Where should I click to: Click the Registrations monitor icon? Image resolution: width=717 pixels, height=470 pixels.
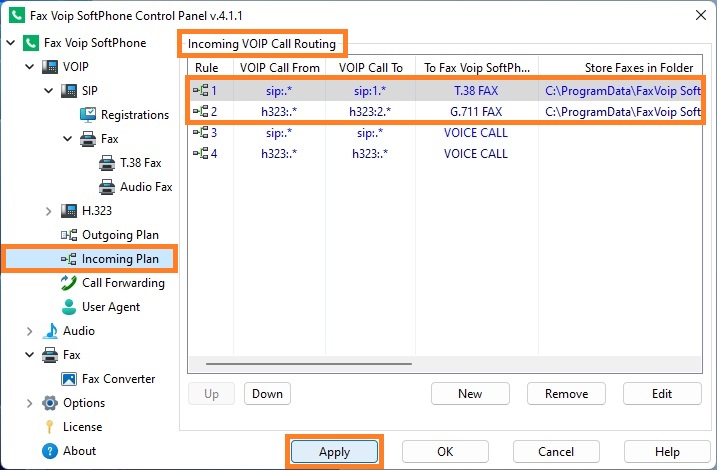pyautogui.click(x=88, y=115)
